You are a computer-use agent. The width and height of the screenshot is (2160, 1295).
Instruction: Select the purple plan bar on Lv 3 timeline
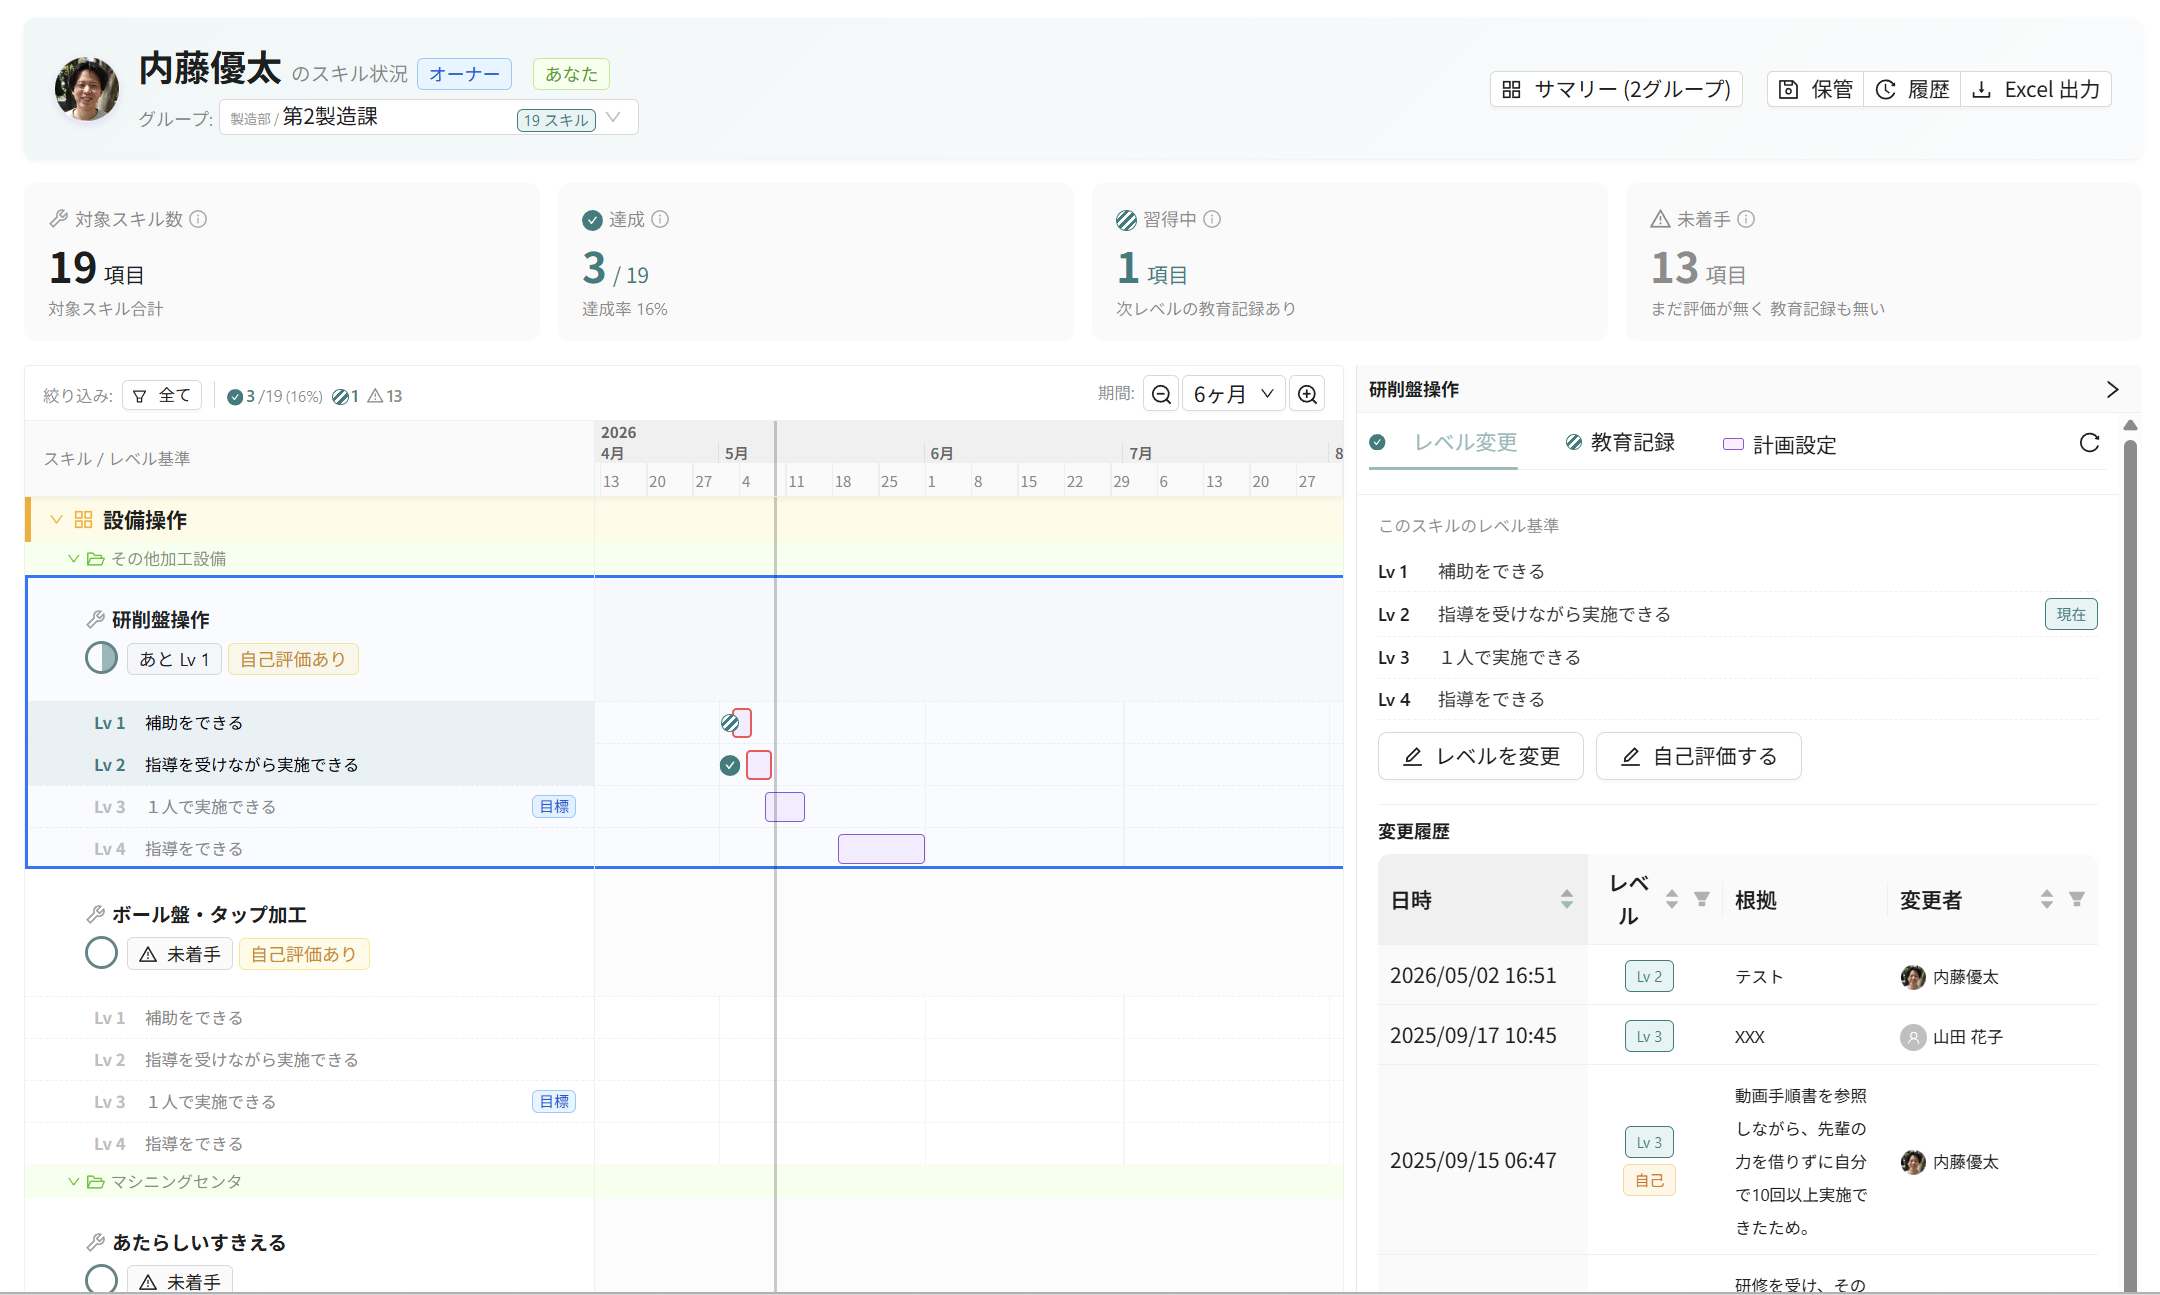tap(785, 807)
